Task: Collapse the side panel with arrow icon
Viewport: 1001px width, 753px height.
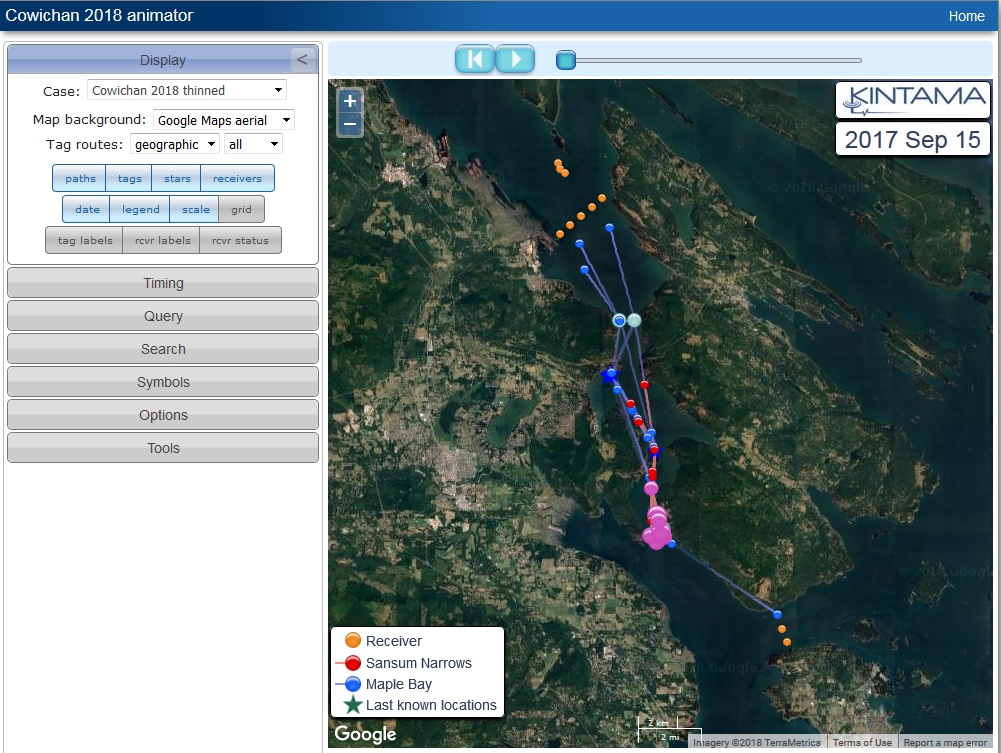Action: pos(302,60)
